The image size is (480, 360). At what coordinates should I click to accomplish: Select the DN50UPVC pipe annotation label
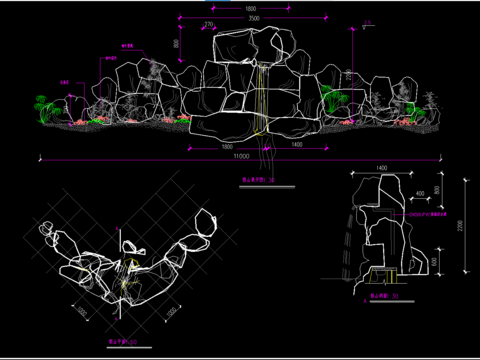point(429,215)
